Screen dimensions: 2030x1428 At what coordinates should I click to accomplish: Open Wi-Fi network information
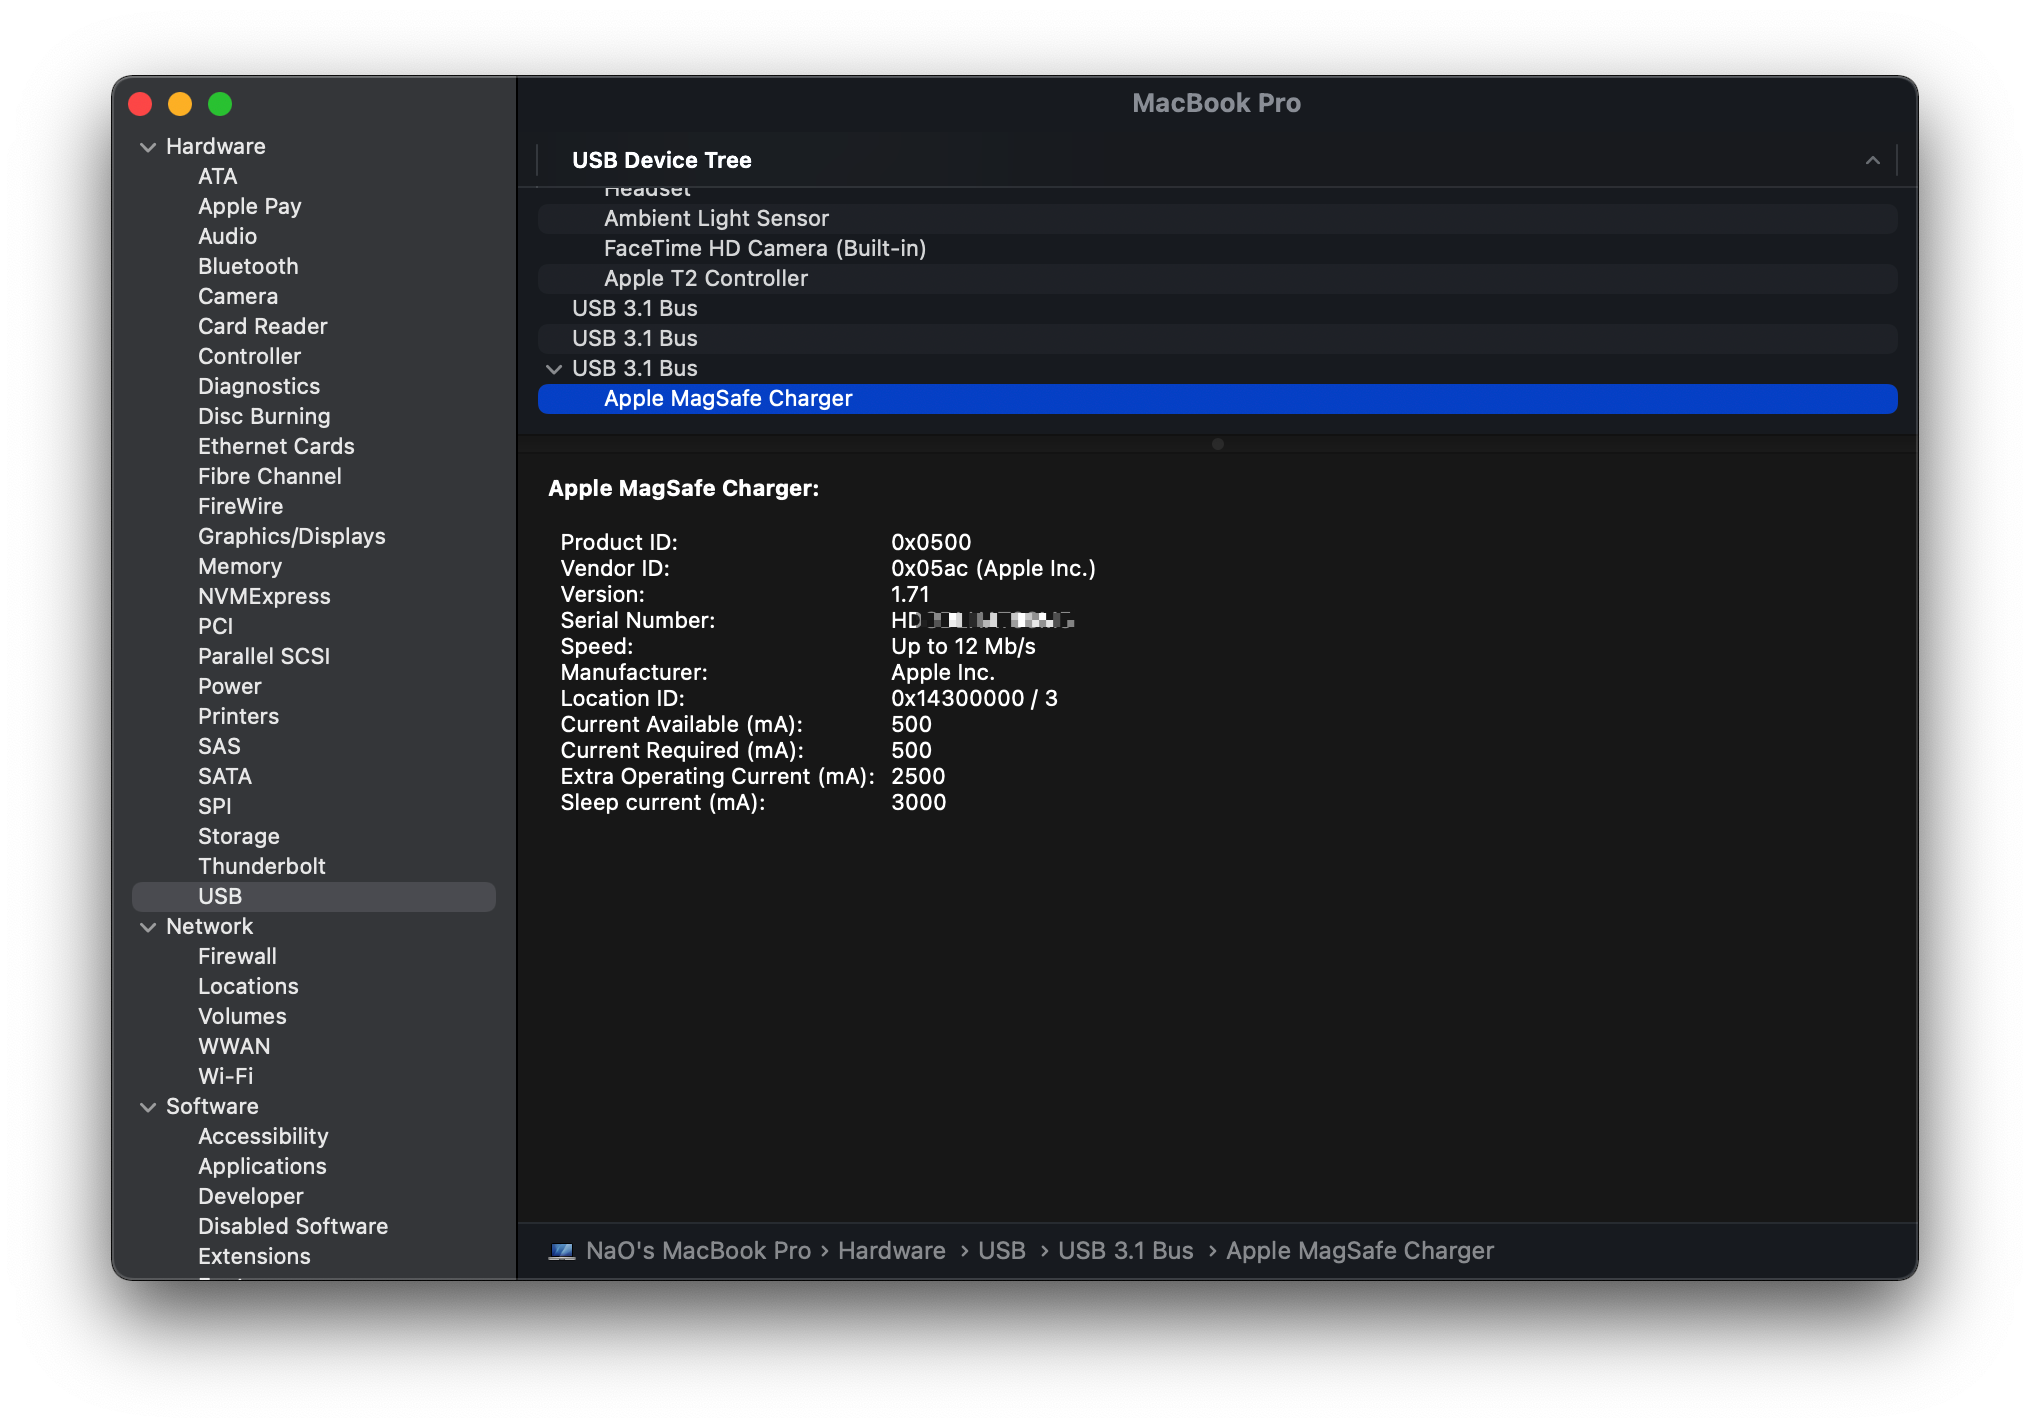coord(225,1076)
